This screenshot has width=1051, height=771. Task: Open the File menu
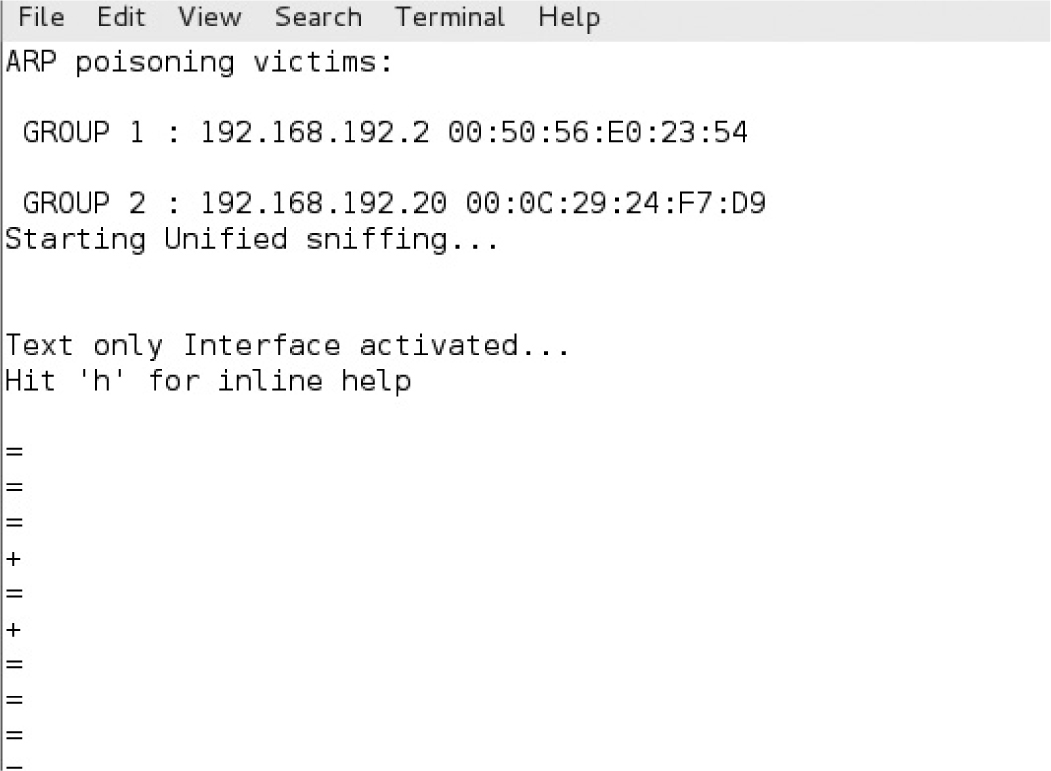click(41, 18)
